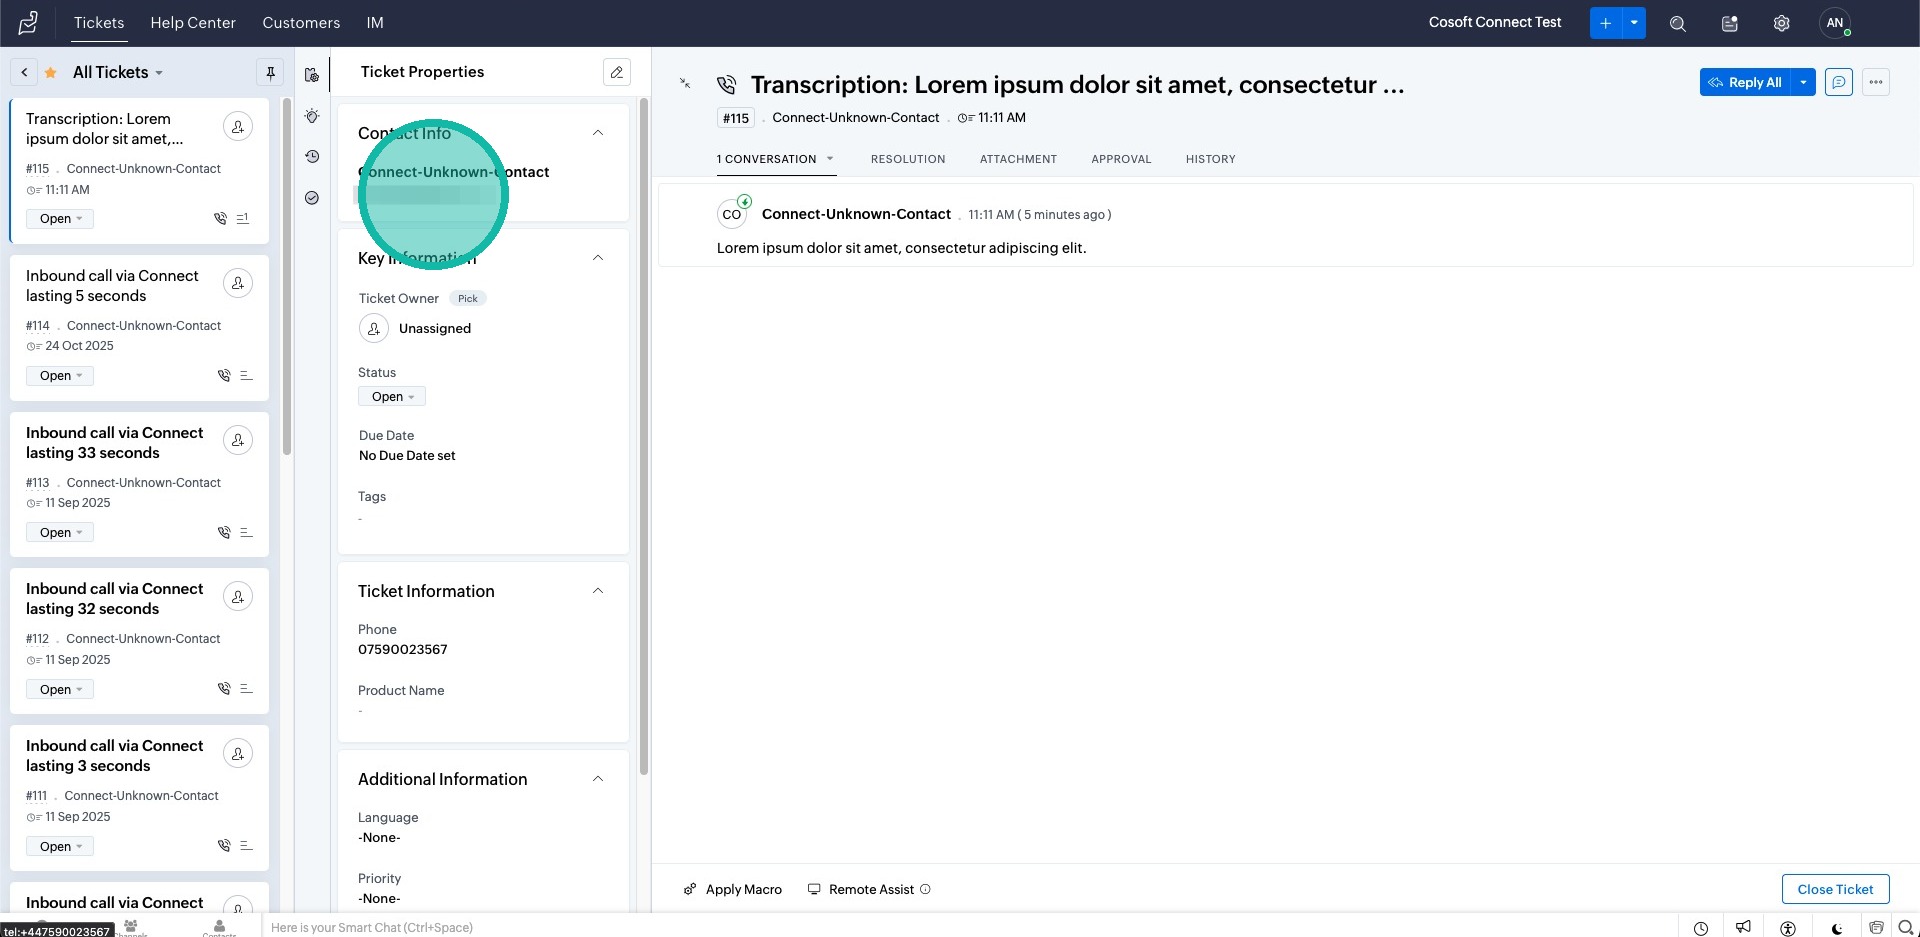Open the checkmark approvals sidebar icon

[x=312, y=198]
